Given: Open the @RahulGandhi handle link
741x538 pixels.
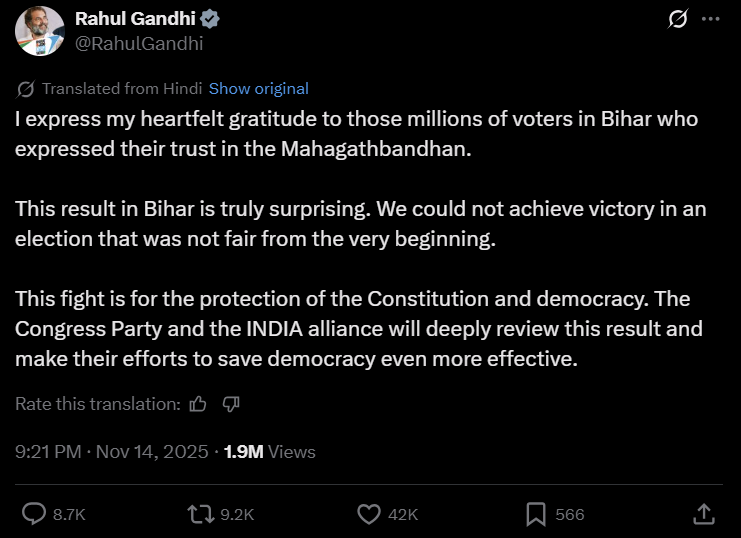Looking at the screenshot, I should 139,43.
